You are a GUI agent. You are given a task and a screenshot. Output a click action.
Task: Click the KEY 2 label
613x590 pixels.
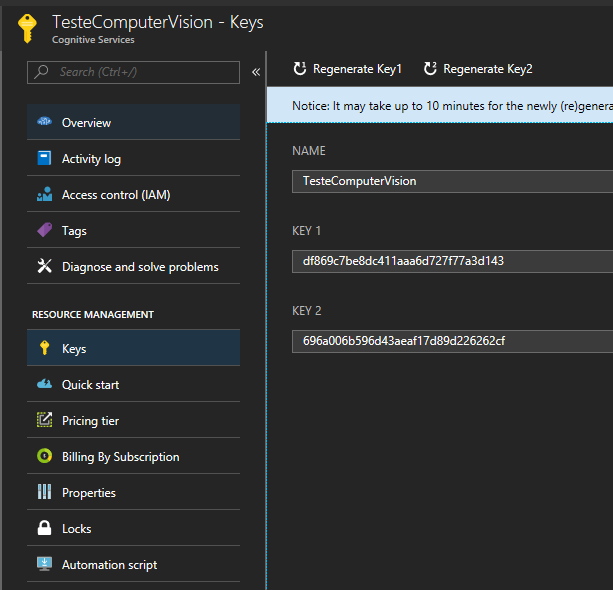click(x=307, y=311)
